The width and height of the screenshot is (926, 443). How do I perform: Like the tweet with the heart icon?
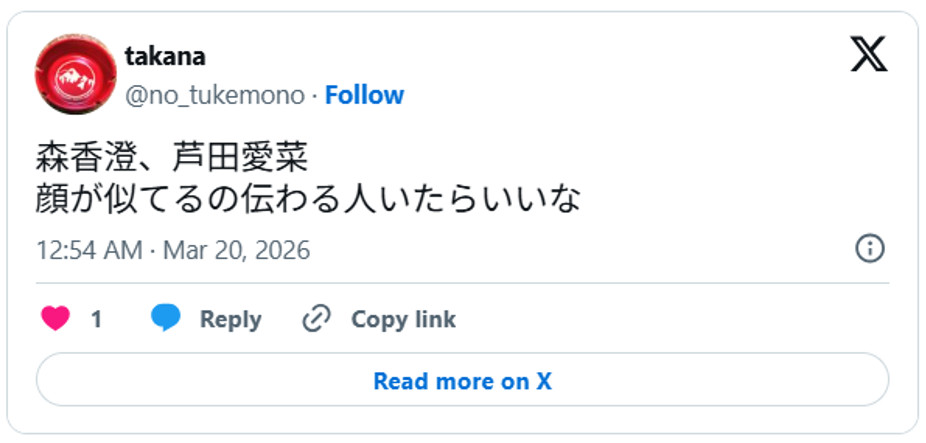click(56, 319)
